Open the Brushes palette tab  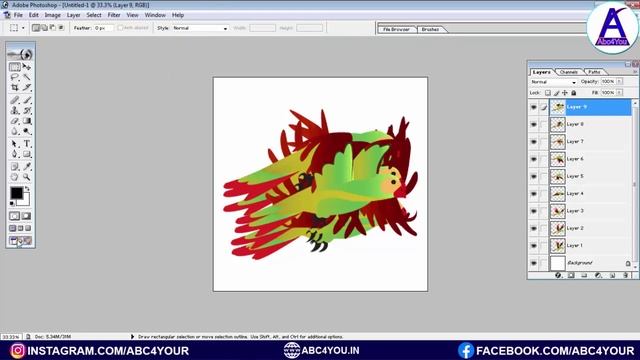430,29
